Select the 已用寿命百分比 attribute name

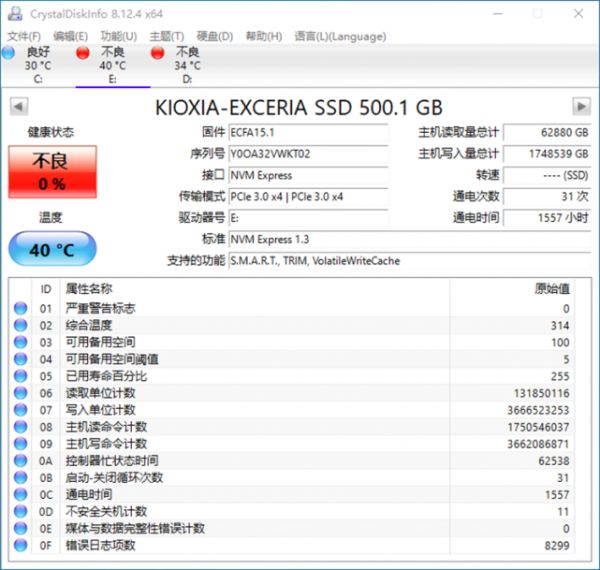pos(106,376)
